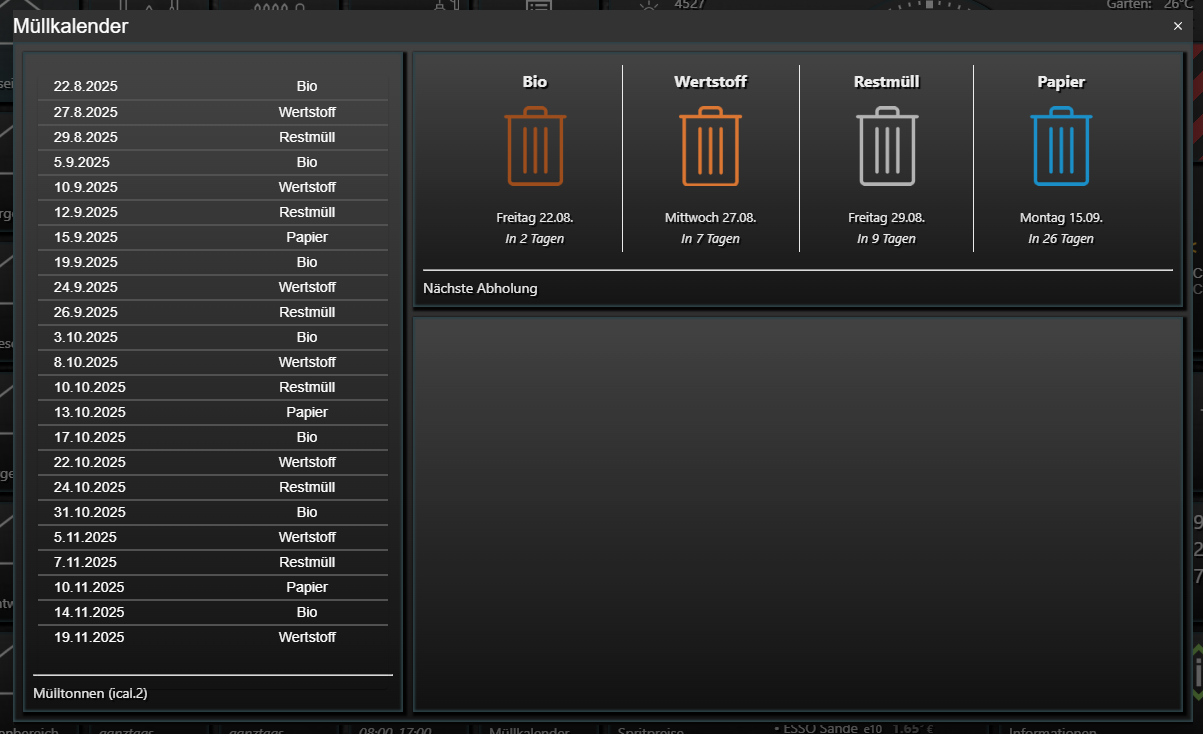
Task: Click the Bio heading above the bin
Action: 535,82
